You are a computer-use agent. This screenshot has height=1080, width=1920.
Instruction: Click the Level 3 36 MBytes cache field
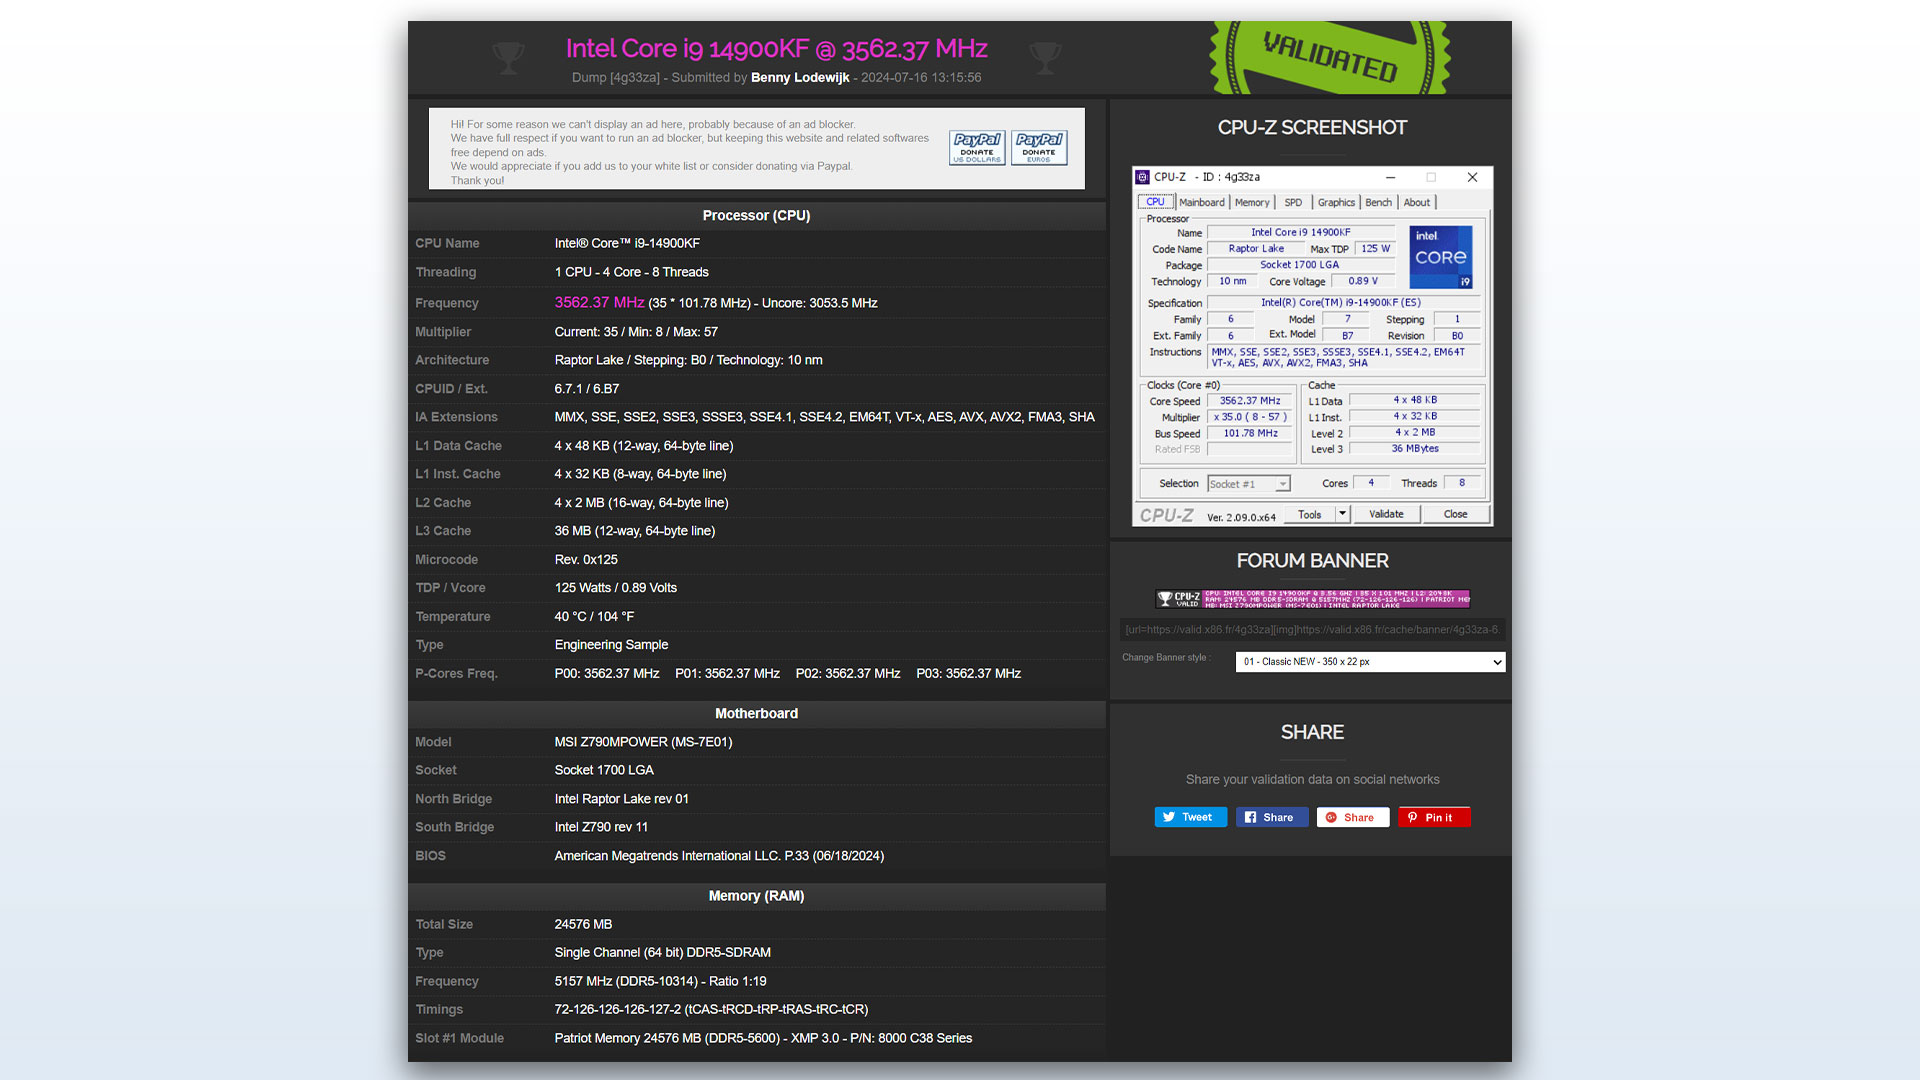(x=1414, y=448)
